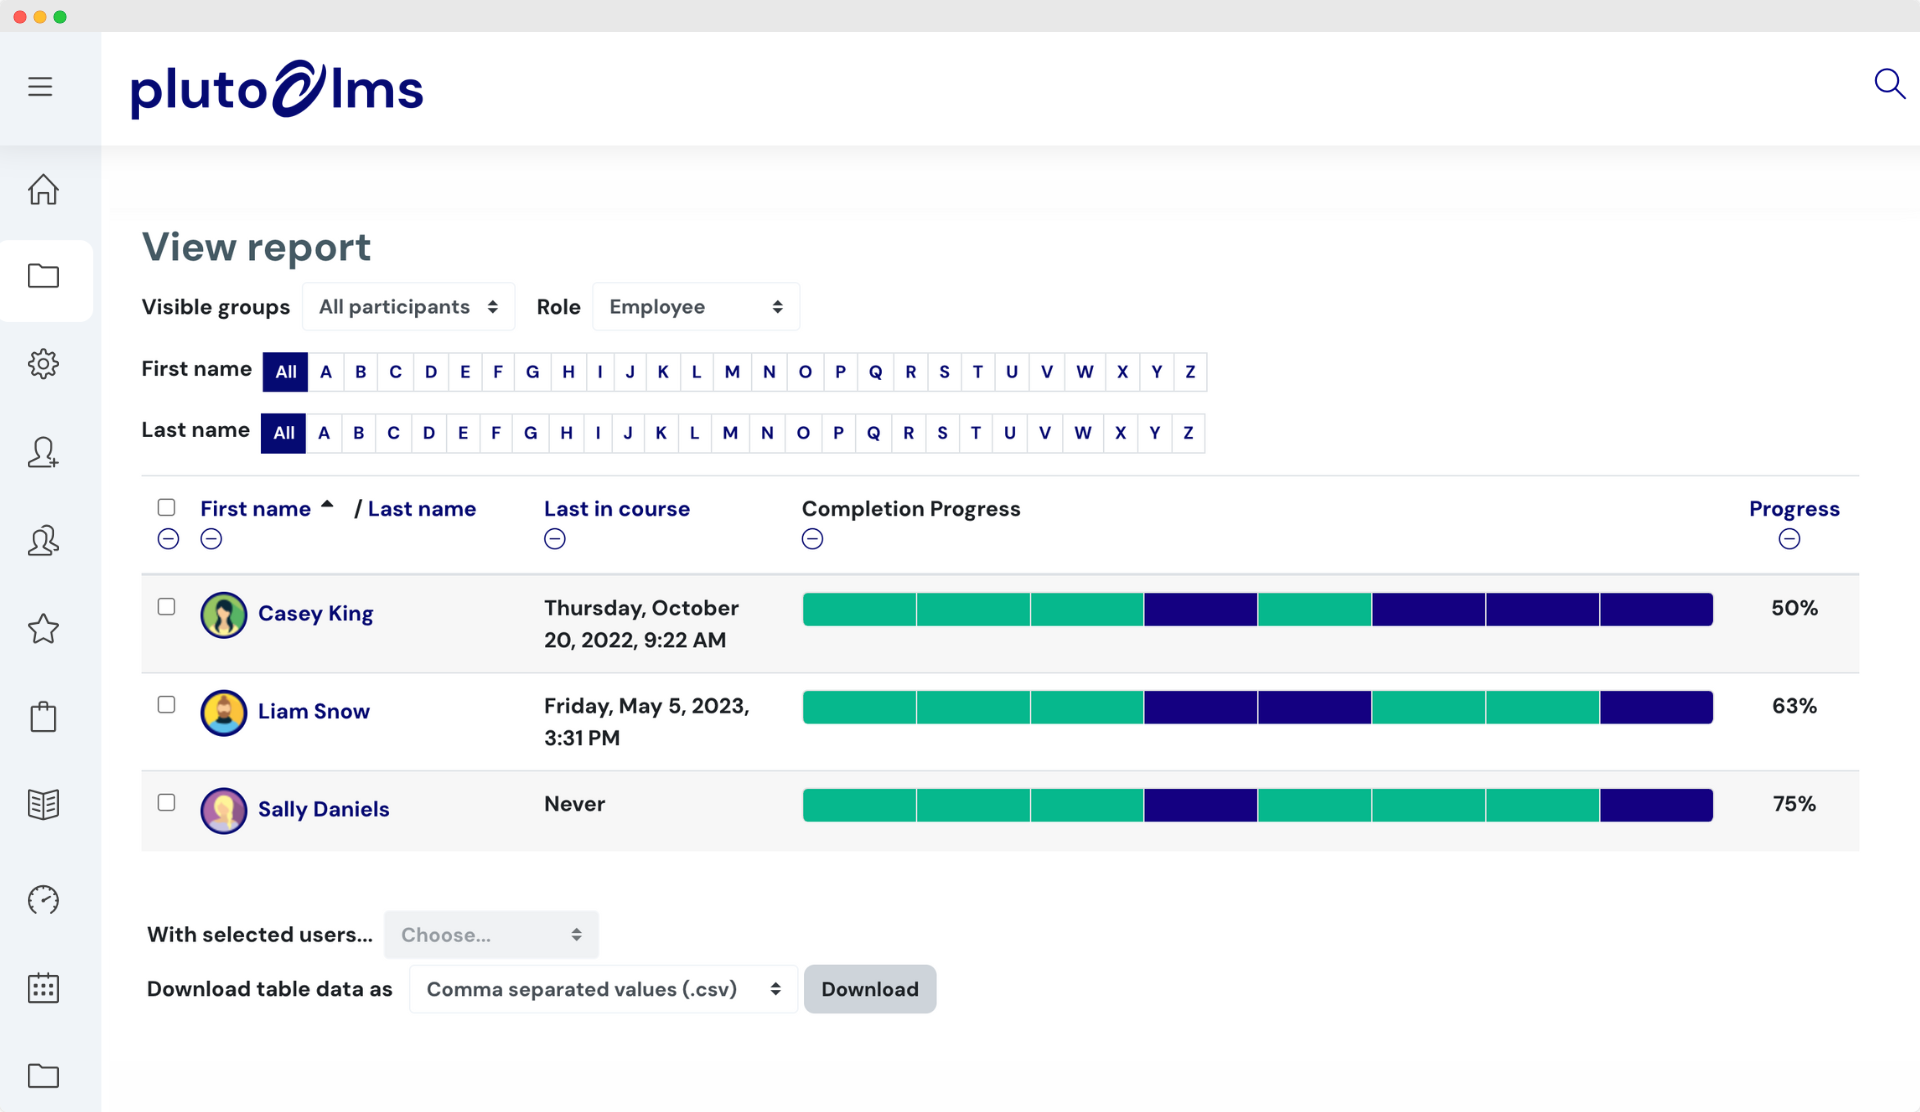The image size is (1920, 1112).
Task: Click first name filter letter A
Action: point(324,372)
